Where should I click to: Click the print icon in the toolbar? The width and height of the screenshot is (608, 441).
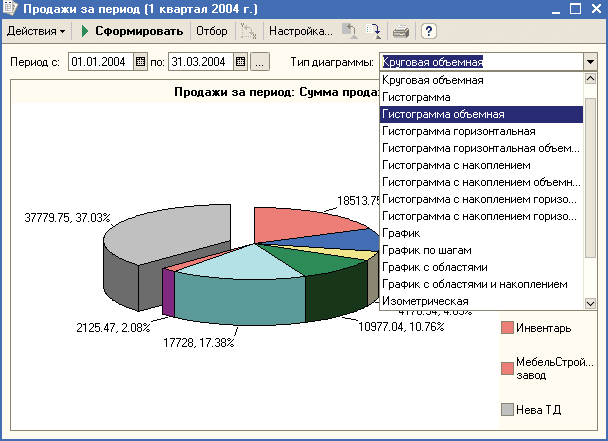pyautogui.click(x=401, y=31)
